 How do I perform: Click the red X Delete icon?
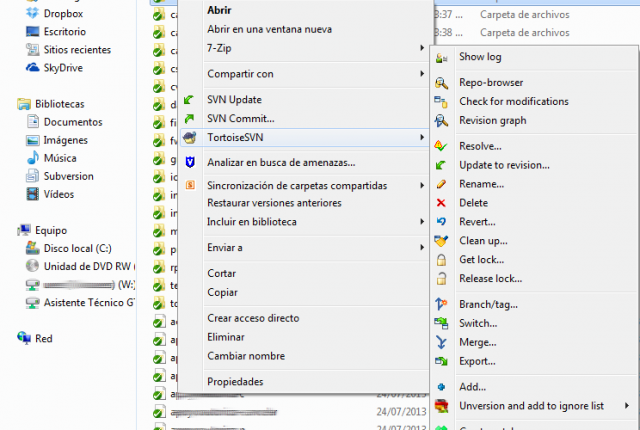441,203
